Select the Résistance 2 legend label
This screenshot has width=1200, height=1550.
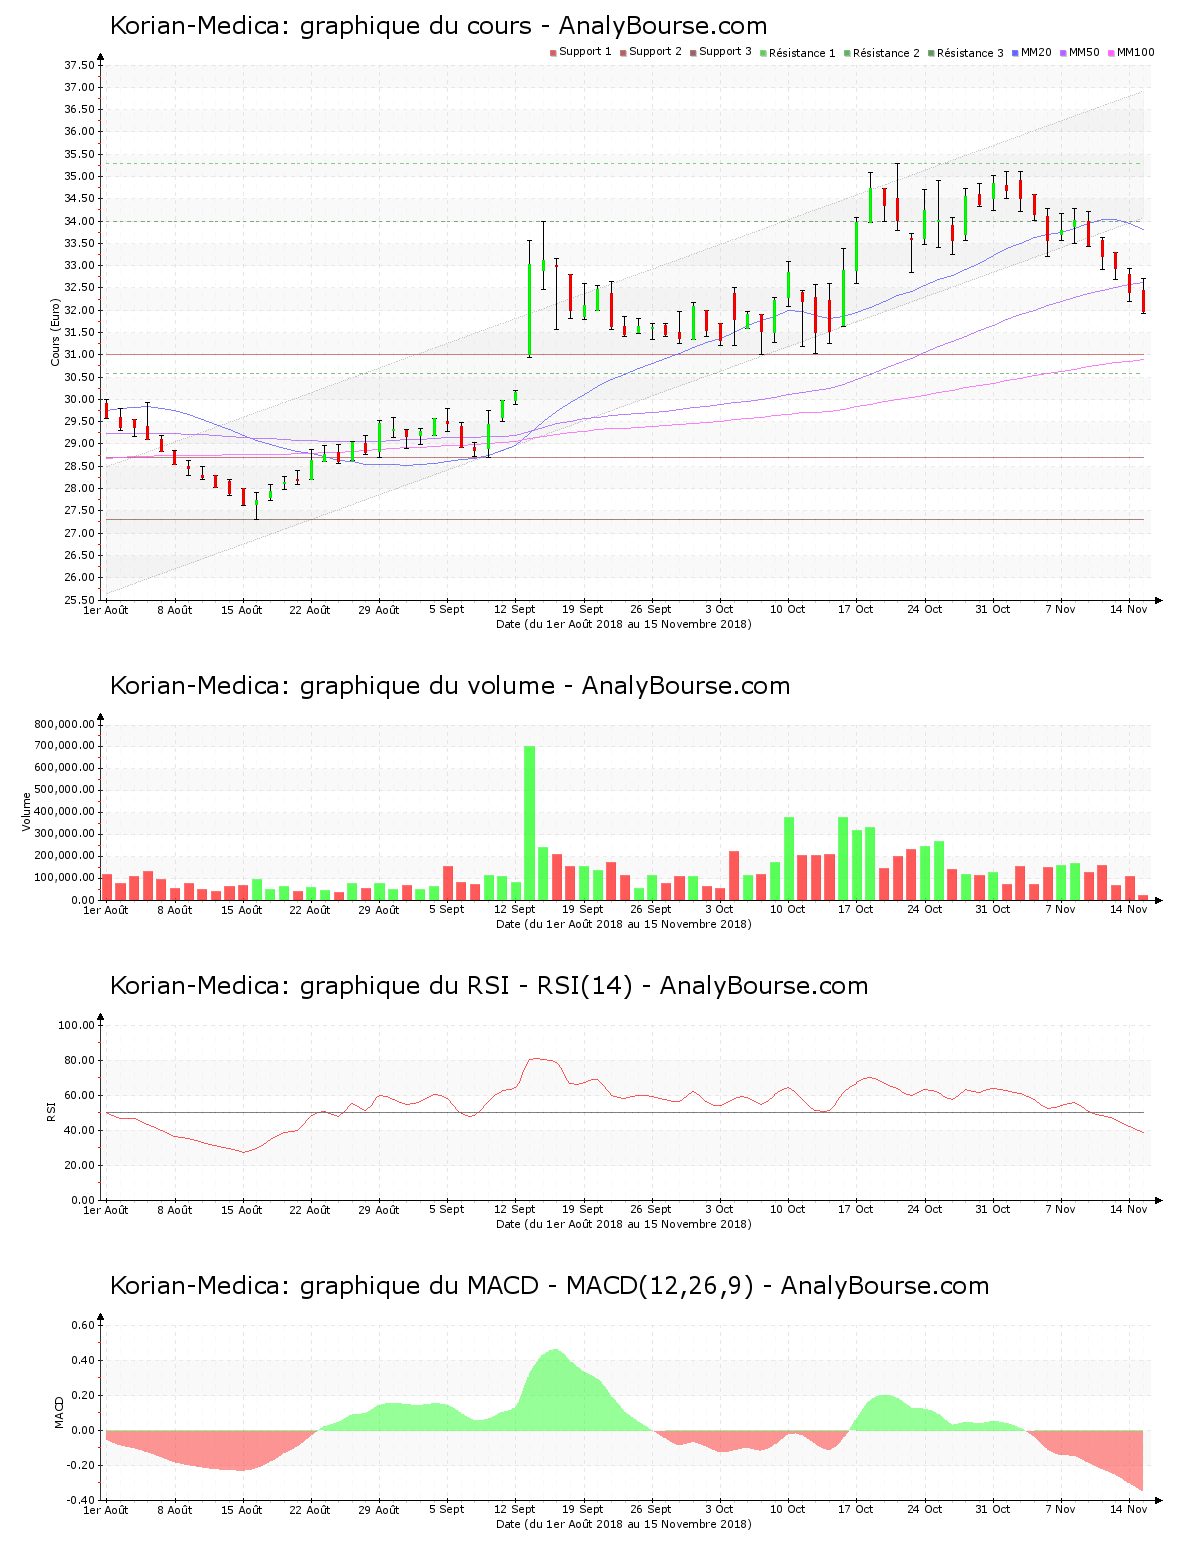(886, 53)
